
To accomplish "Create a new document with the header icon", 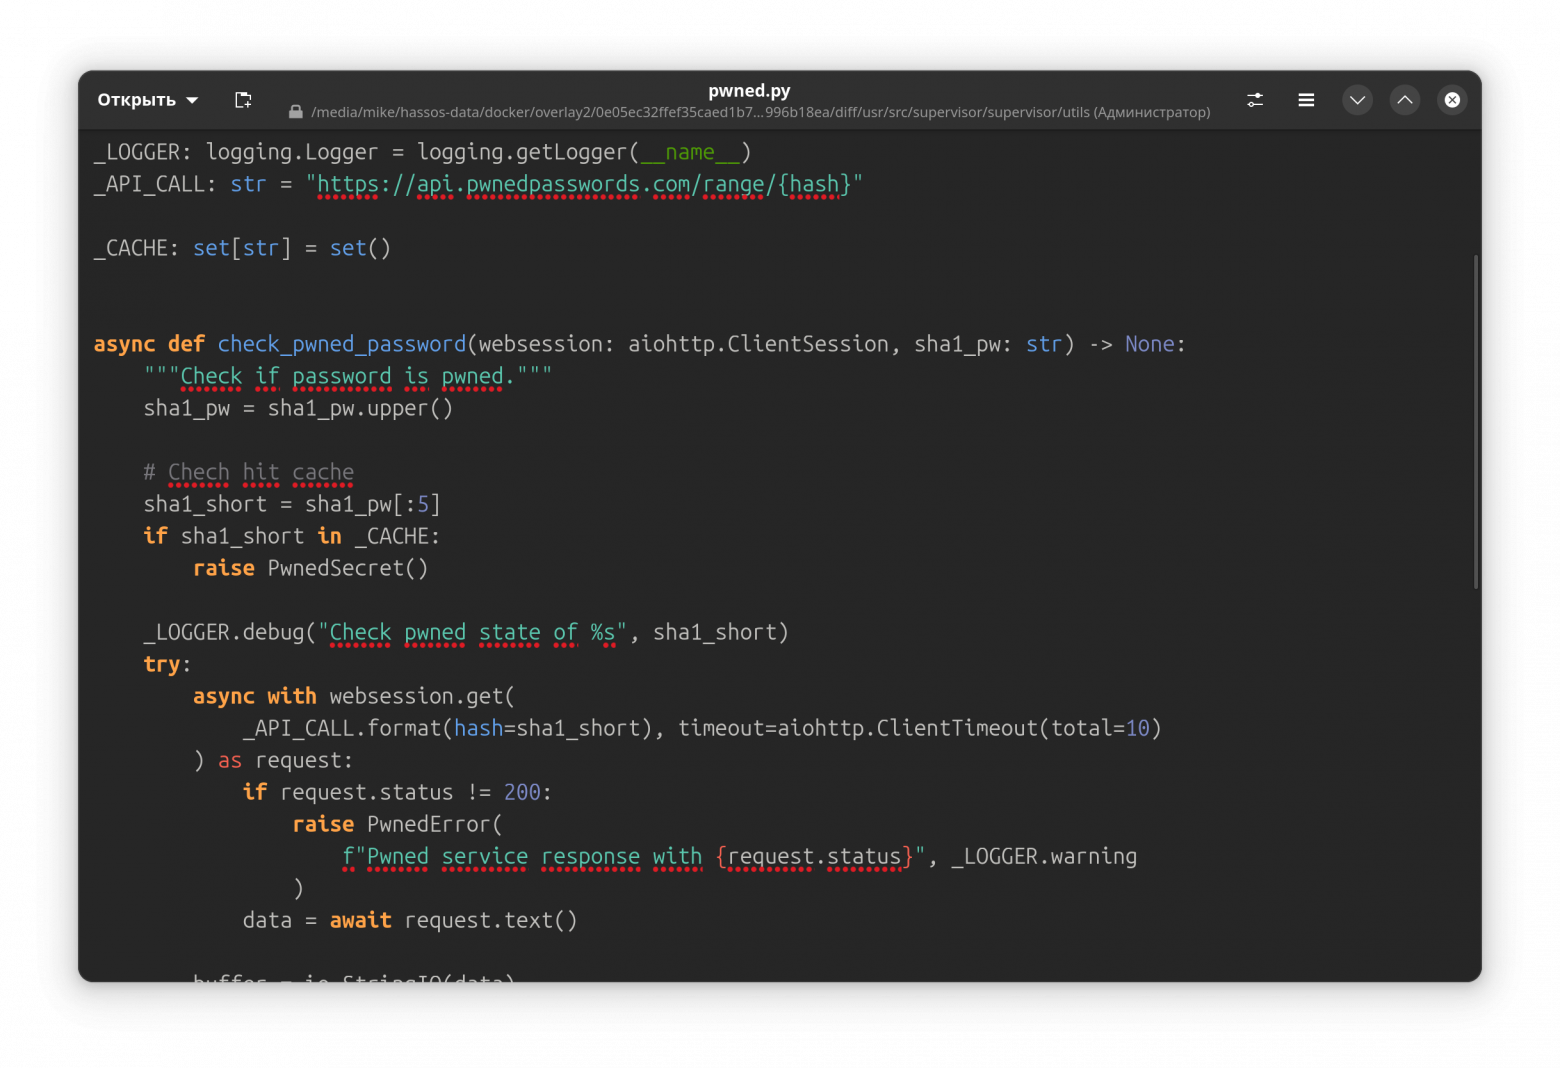I will [x=243, y=100].
